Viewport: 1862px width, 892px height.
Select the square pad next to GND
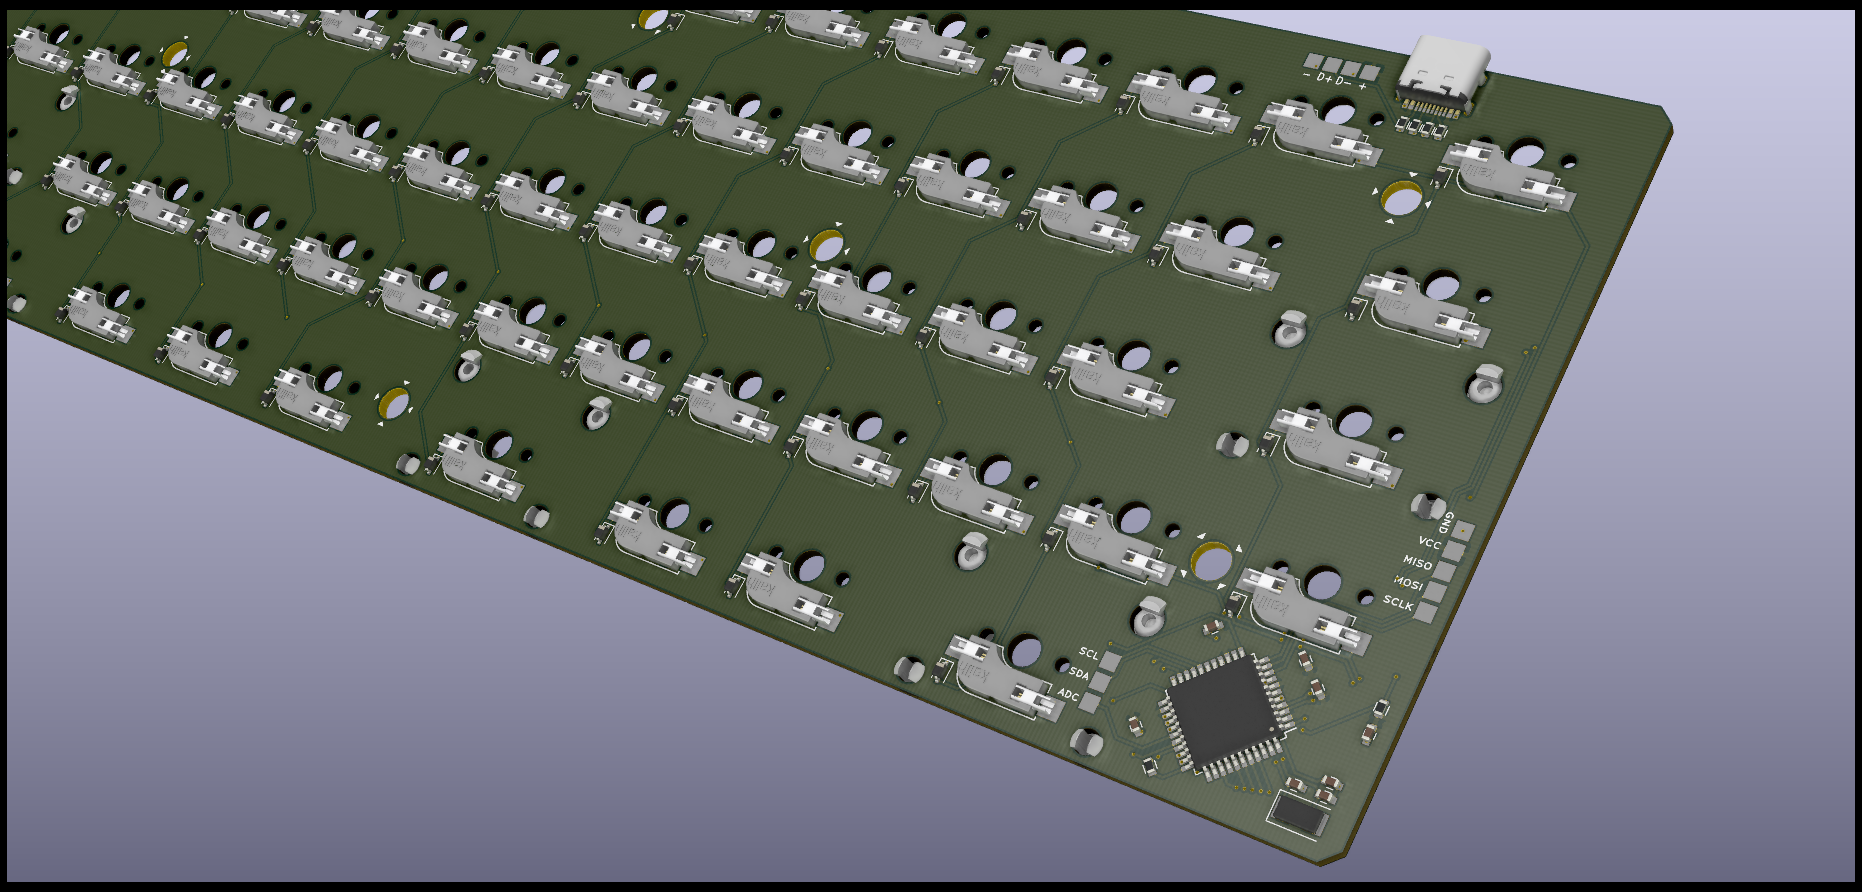coord(1464,530)
